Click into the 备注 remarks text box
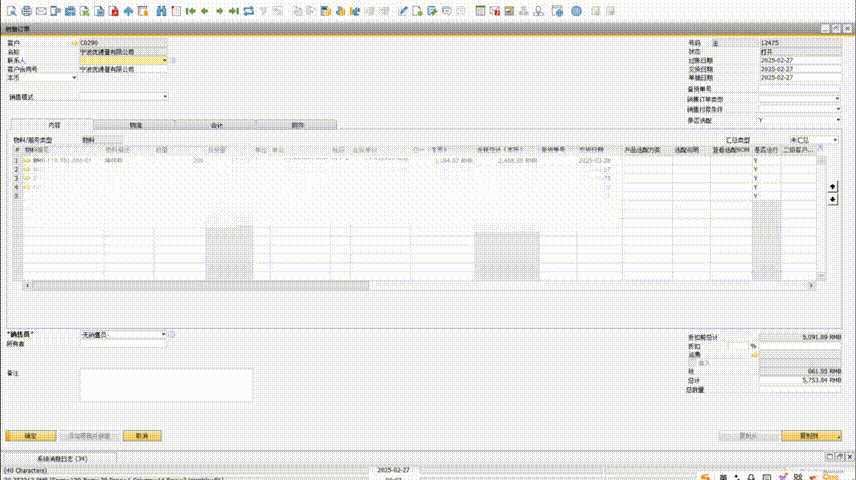 [x=166, y=385]
